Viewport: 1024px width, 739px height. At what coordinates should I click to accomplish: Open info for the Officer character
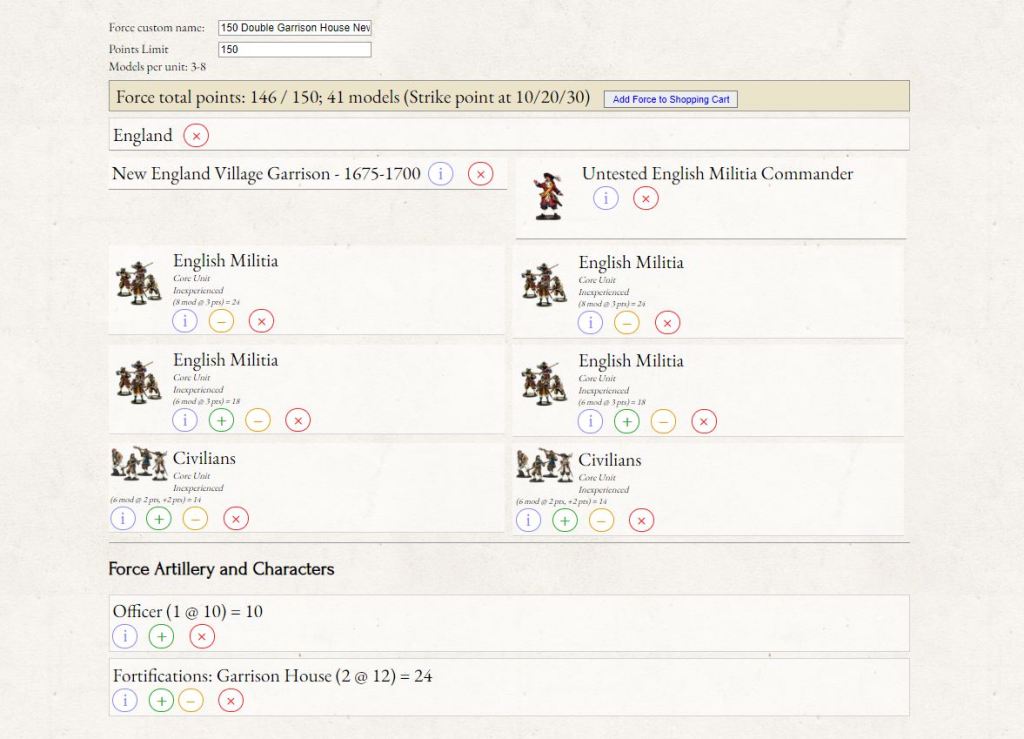click(124, 637)
